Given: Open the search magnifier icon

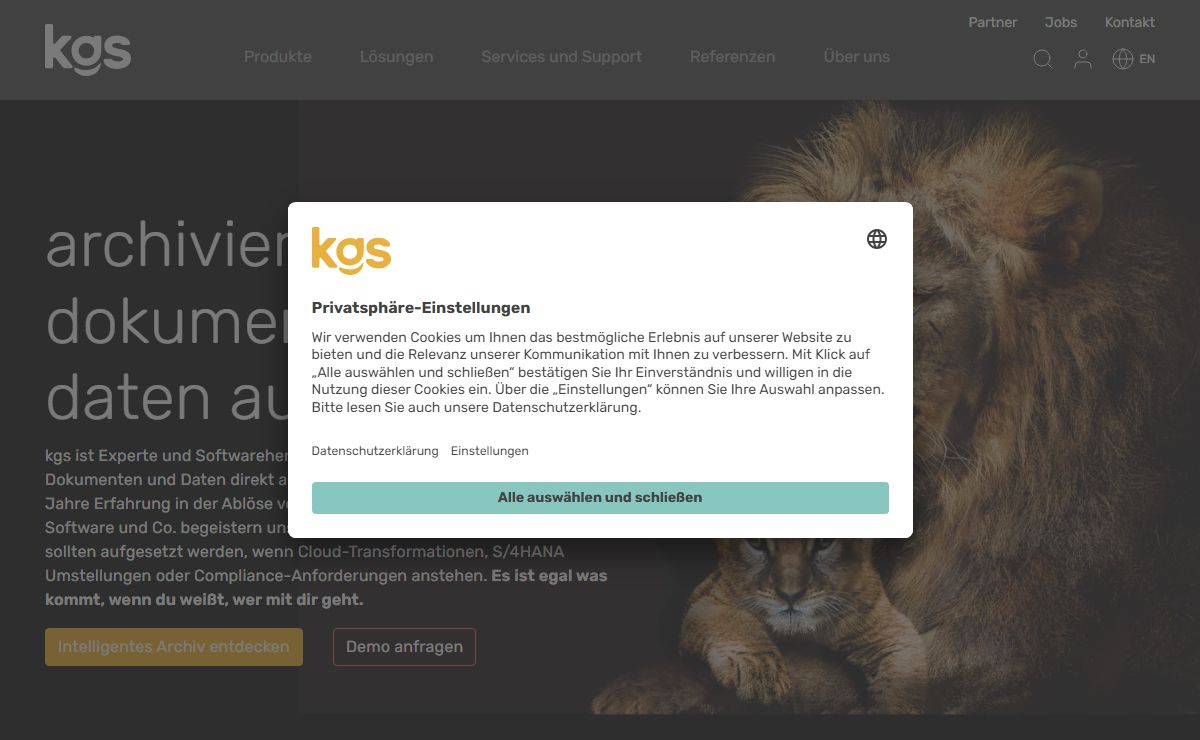Looking at the screenshot, I should coord(1043,59).
